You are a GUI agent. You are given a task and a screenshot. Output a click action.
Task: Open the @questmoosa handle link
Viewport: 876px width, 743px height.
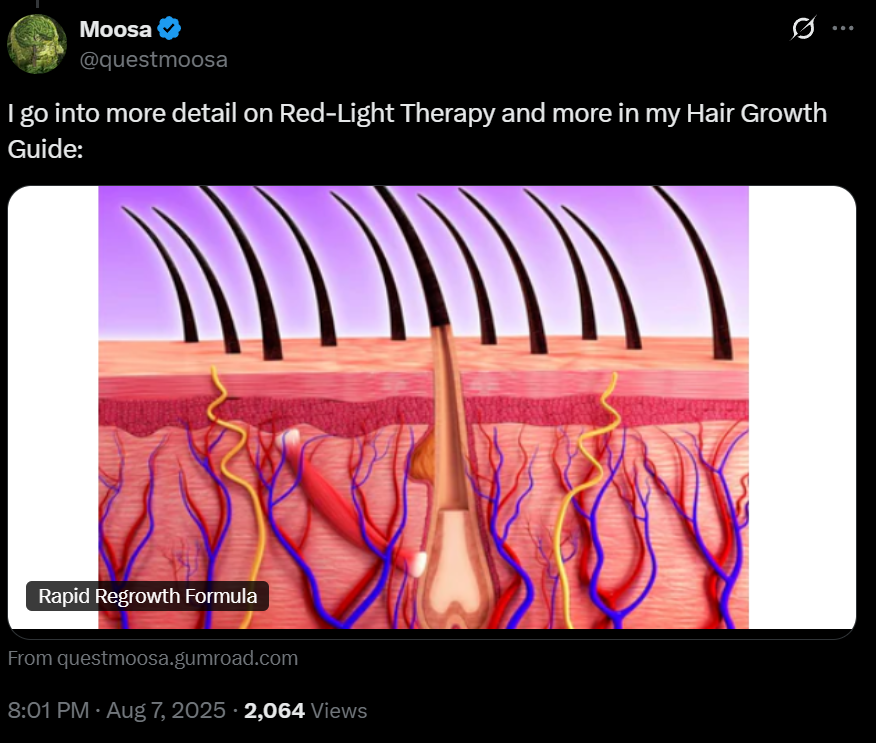(x=154, y=59)
